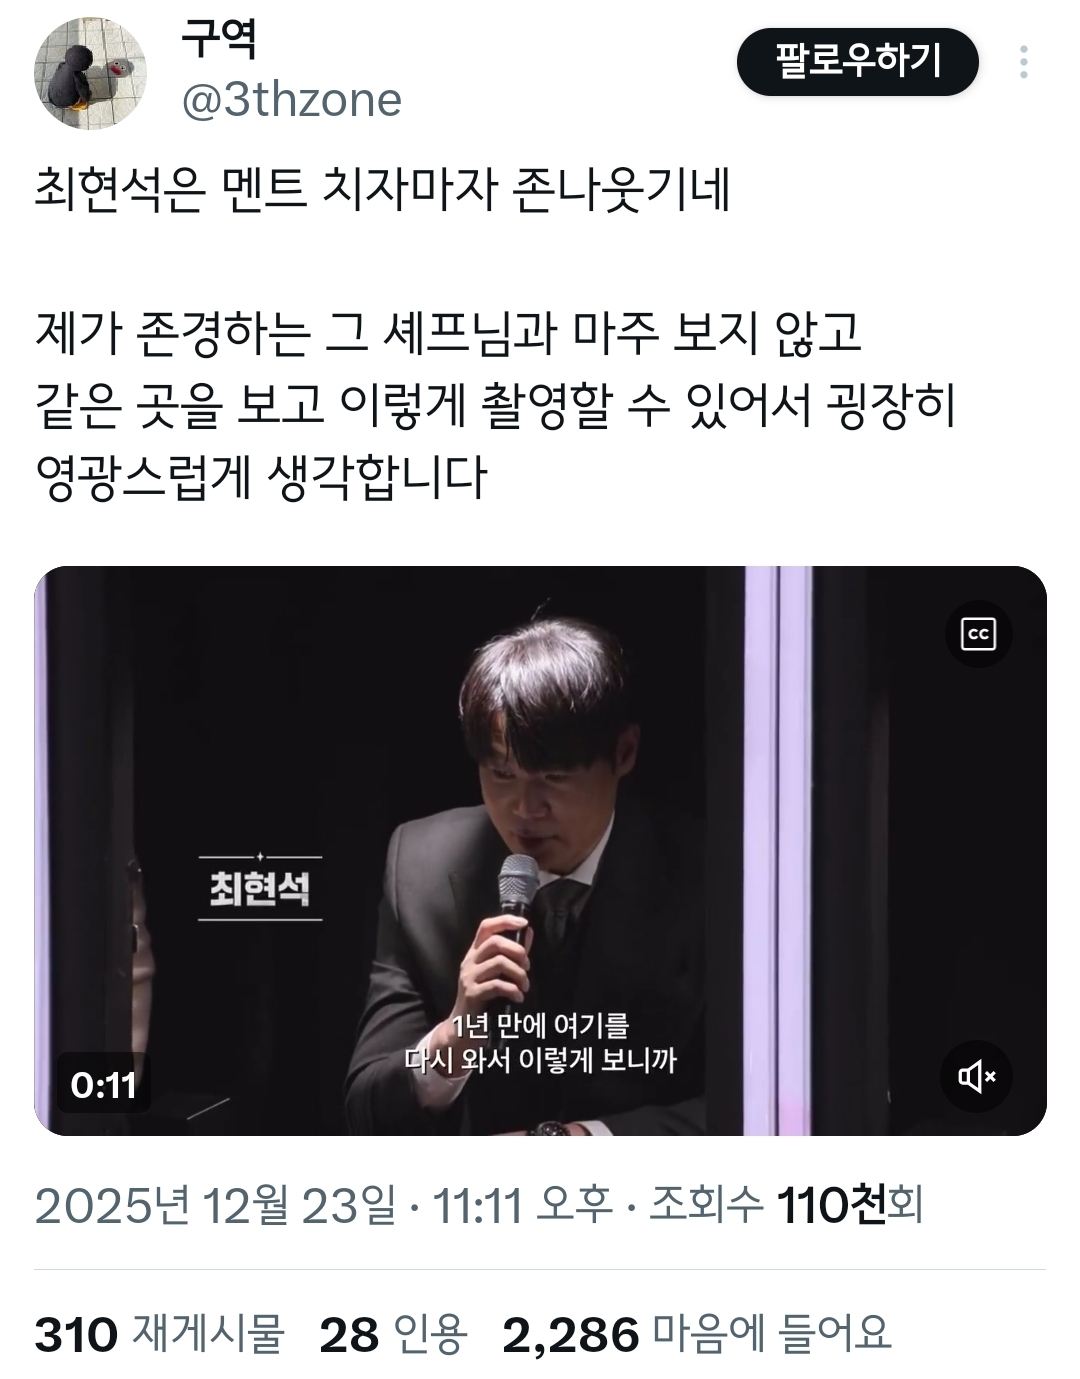Click the display name 구역
Viewport: 1080px width, 1379px height.
[220, 40]
